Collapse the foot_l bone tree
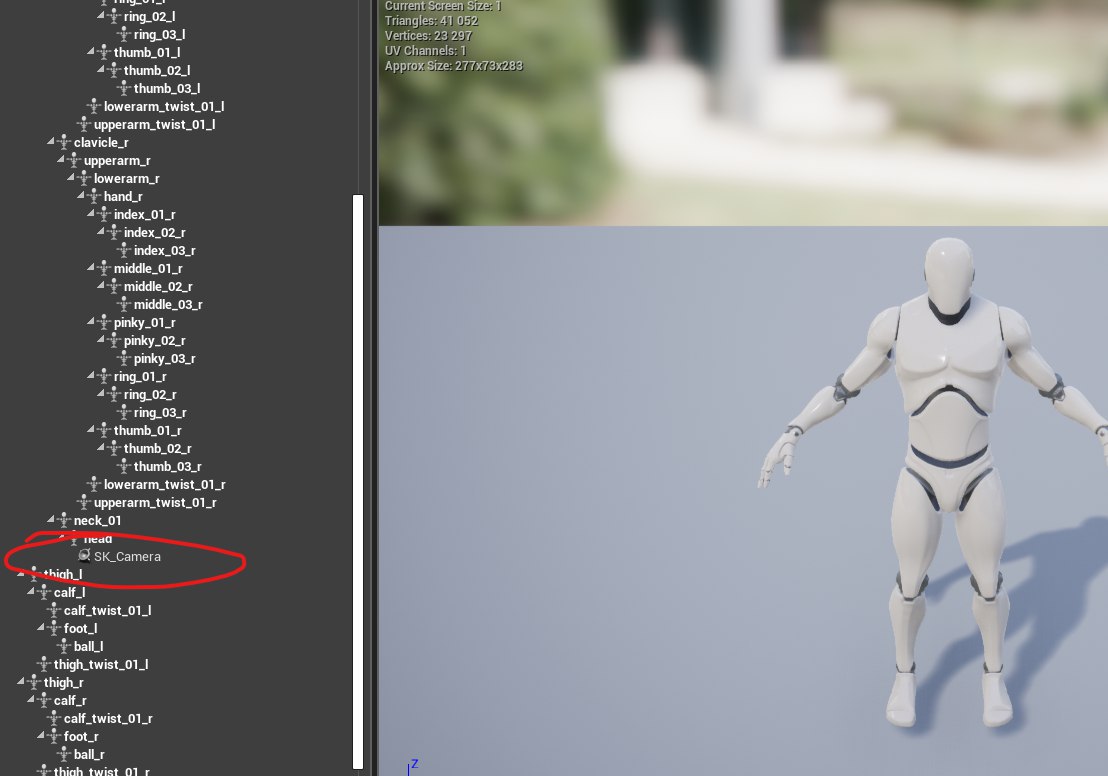Screen dimensions: 1108x776 click(x=41, y=628)
